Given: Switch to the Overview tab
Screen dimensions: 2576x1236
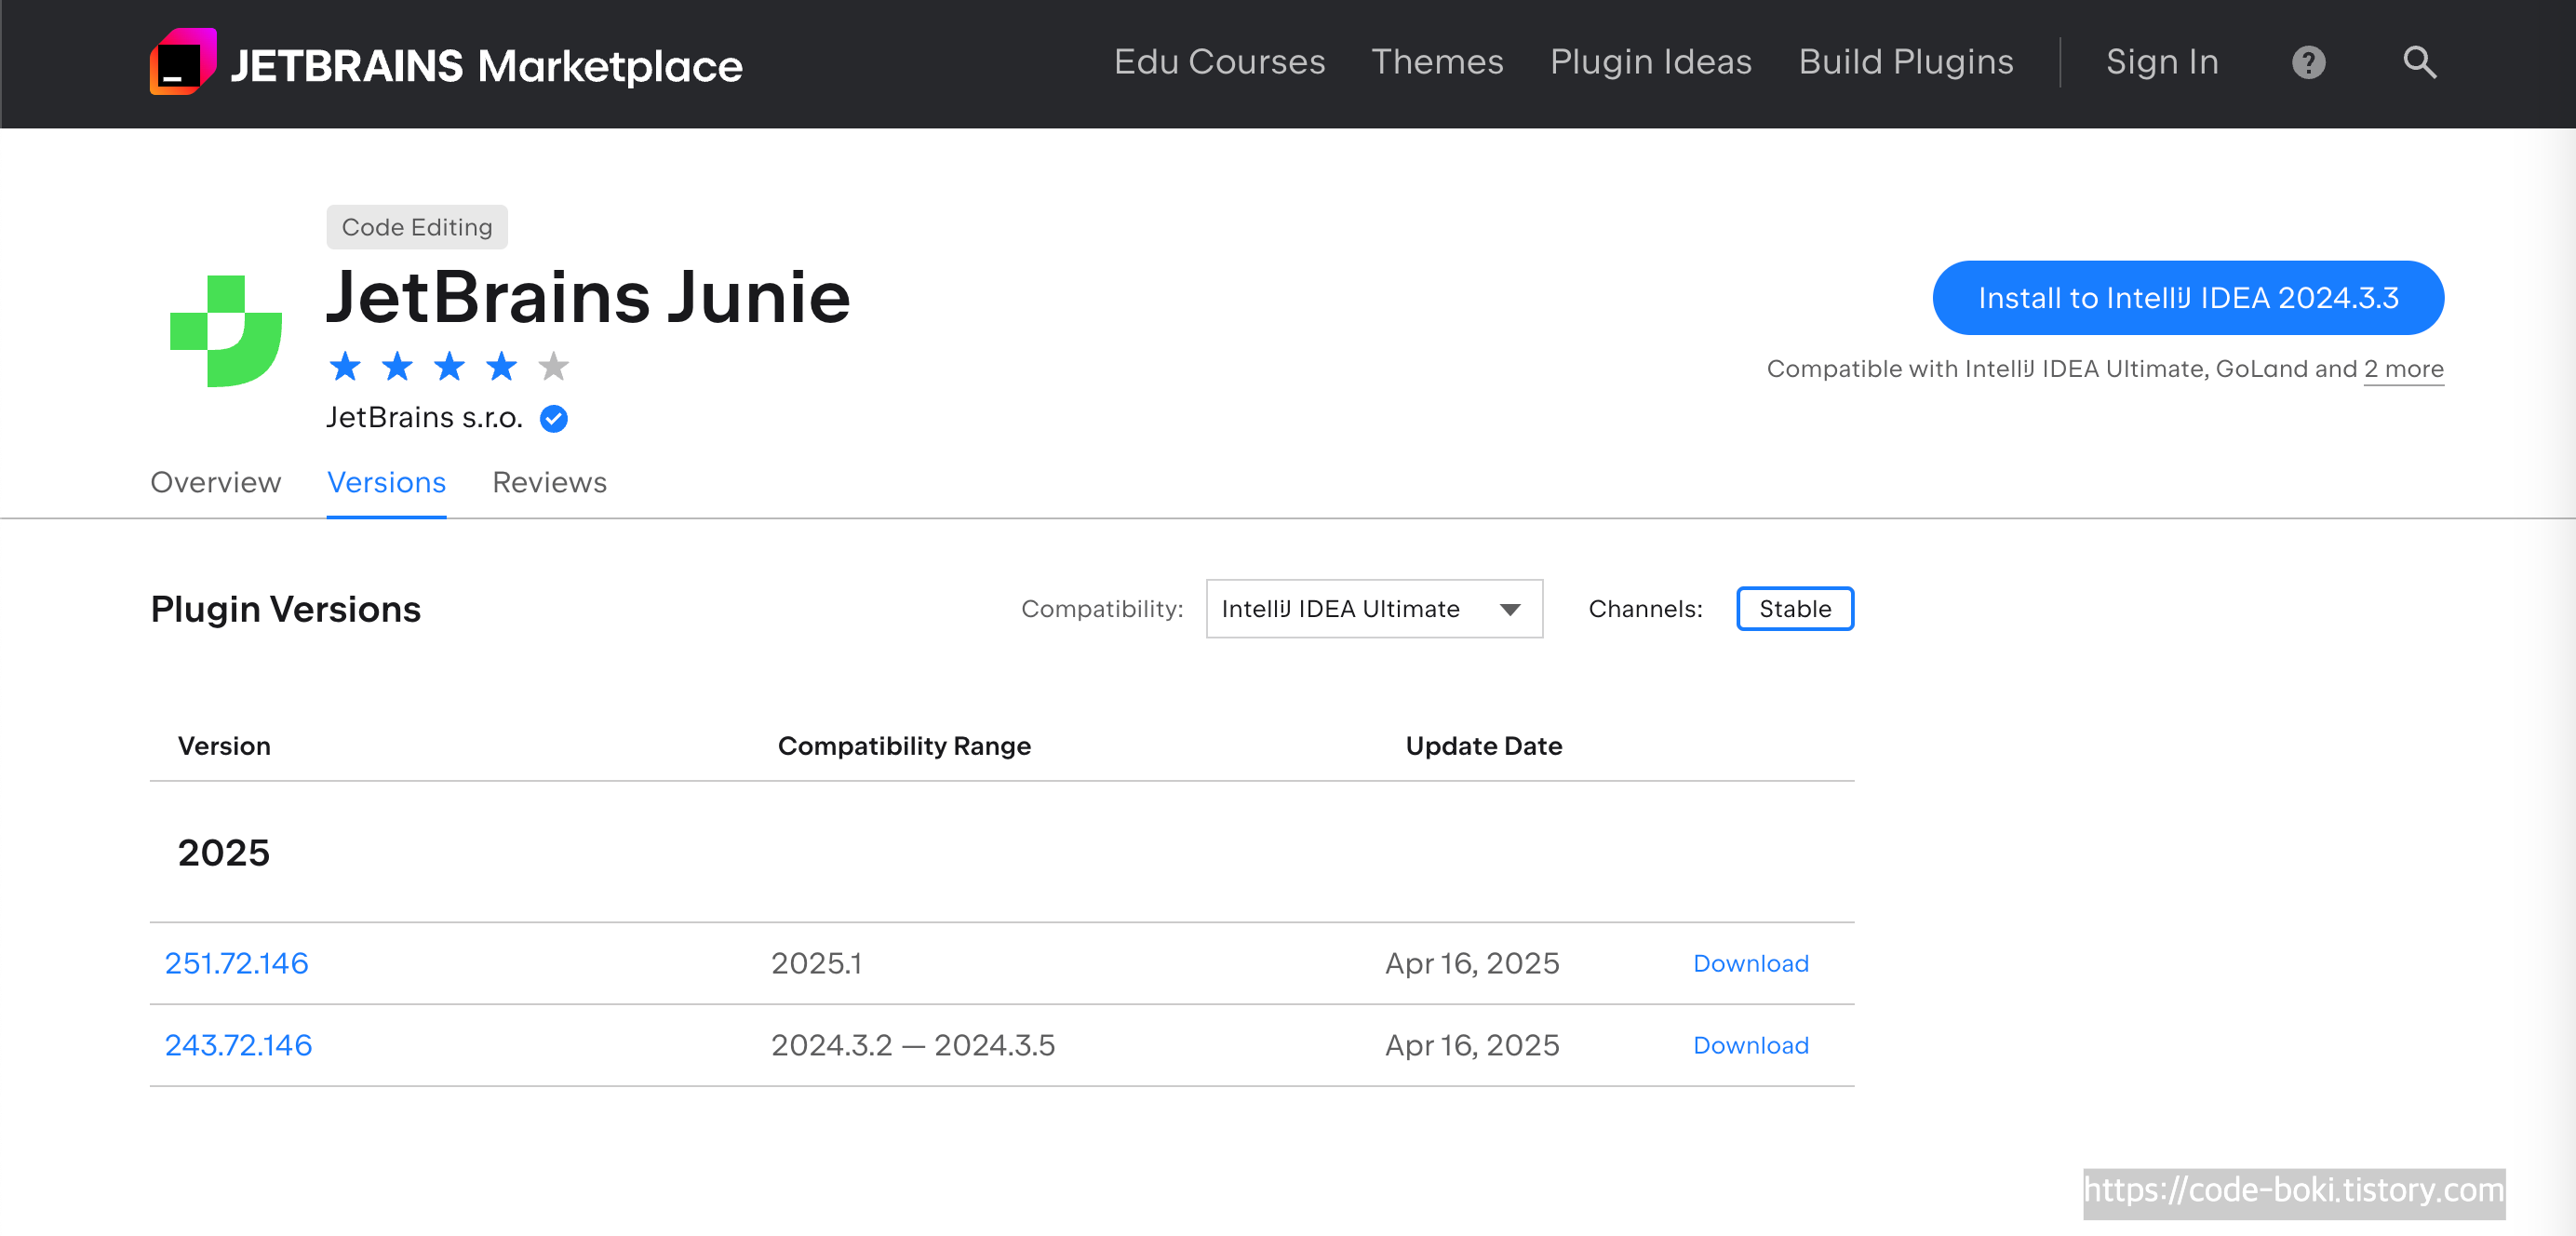Looking at the screenshot, I should pos(215,482).
